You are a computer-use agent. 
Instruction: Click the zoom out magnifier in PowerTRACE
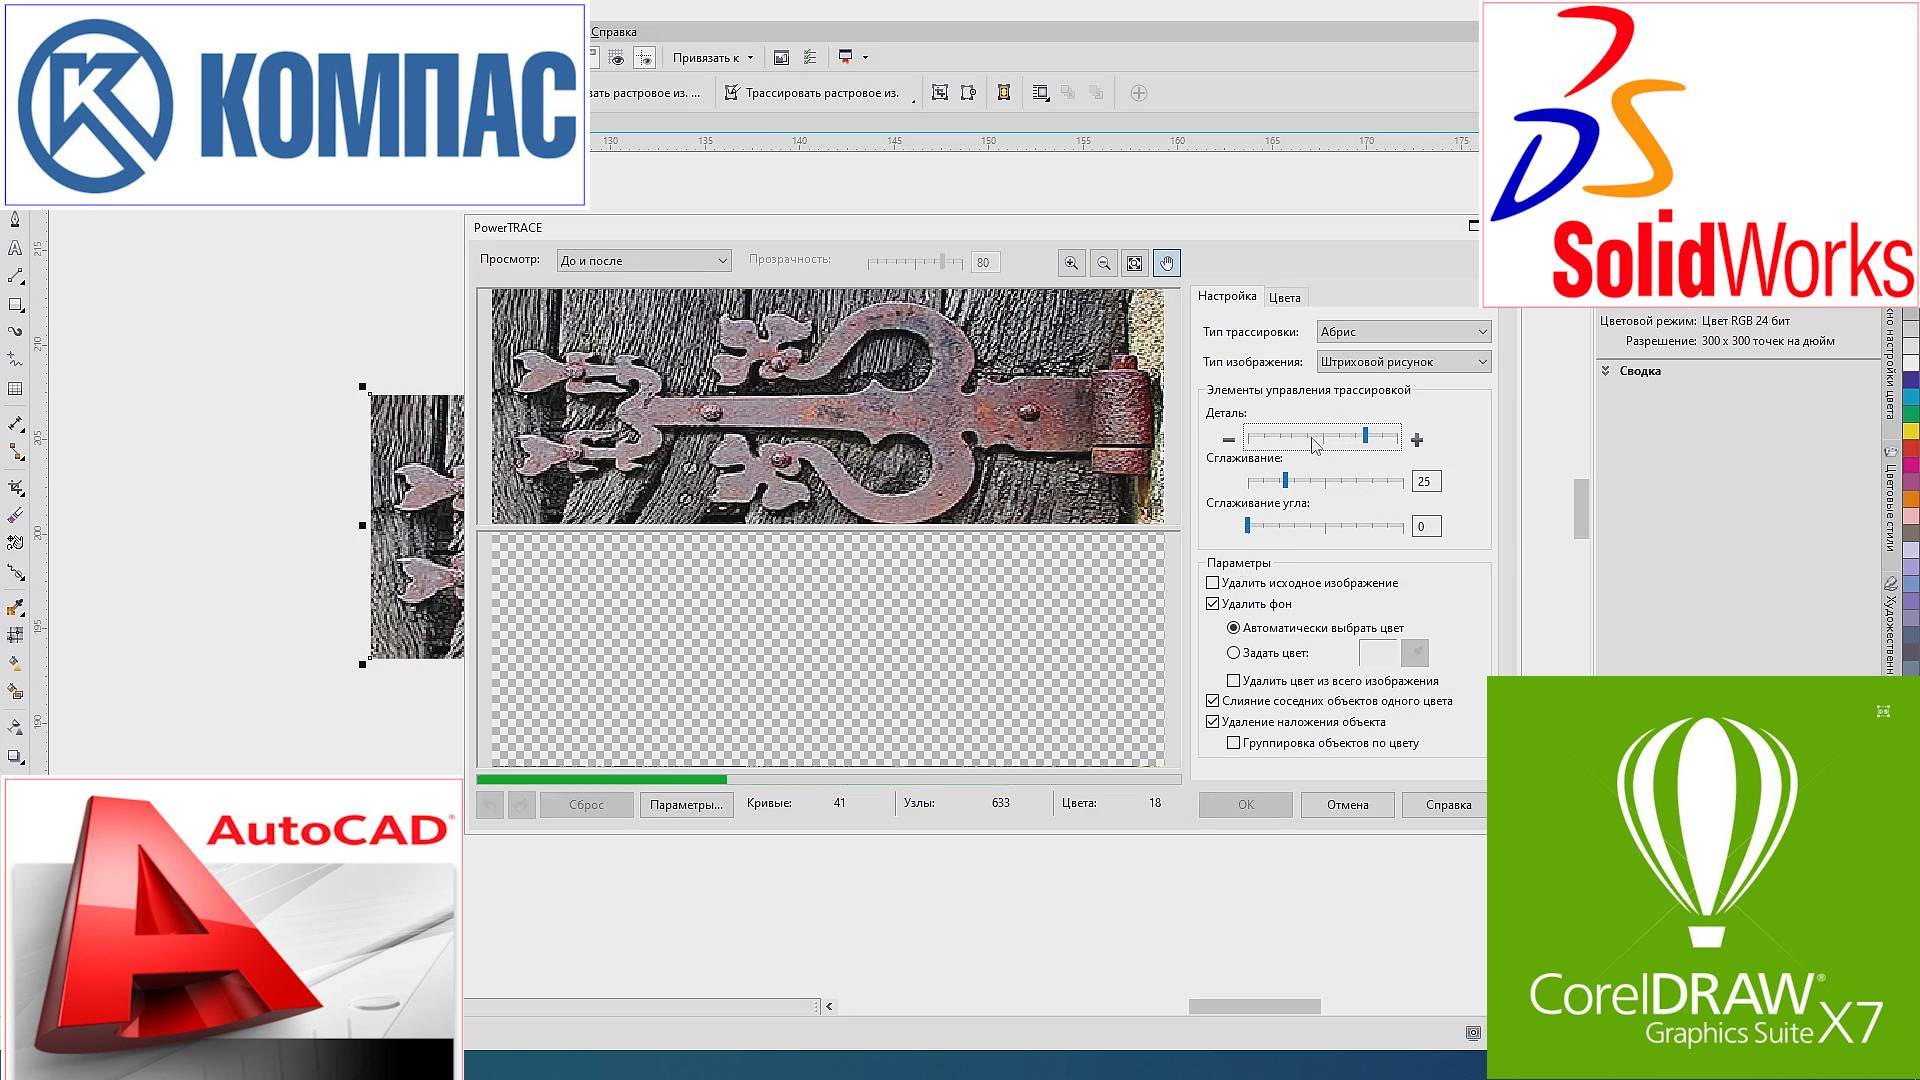(x=1103, y=263)
